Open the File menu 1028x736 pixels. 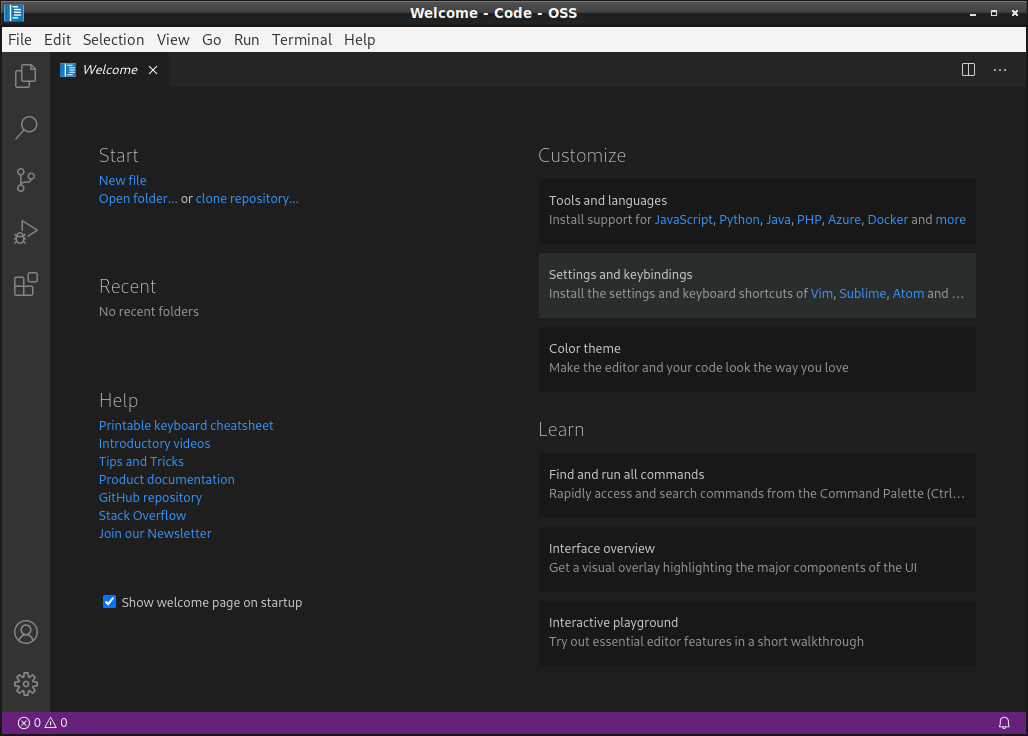[x=20, y=40]
